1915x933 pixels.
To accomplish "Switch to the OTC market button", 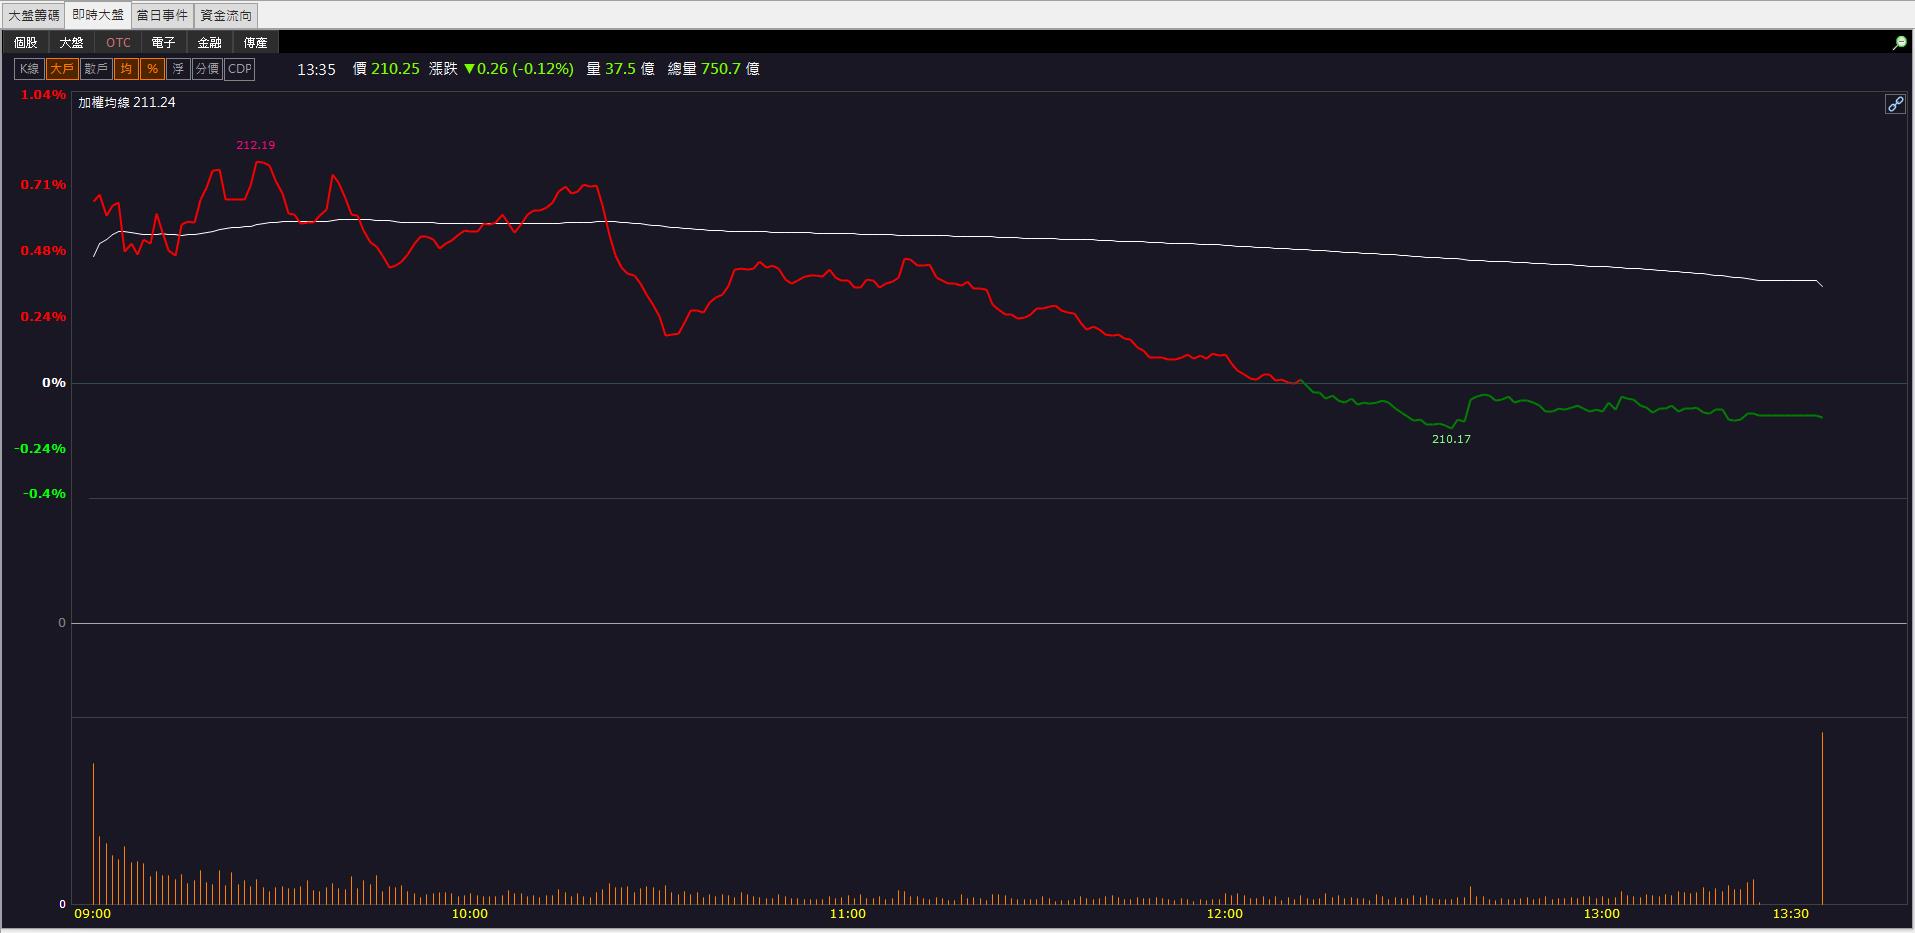I will point(118,42).
